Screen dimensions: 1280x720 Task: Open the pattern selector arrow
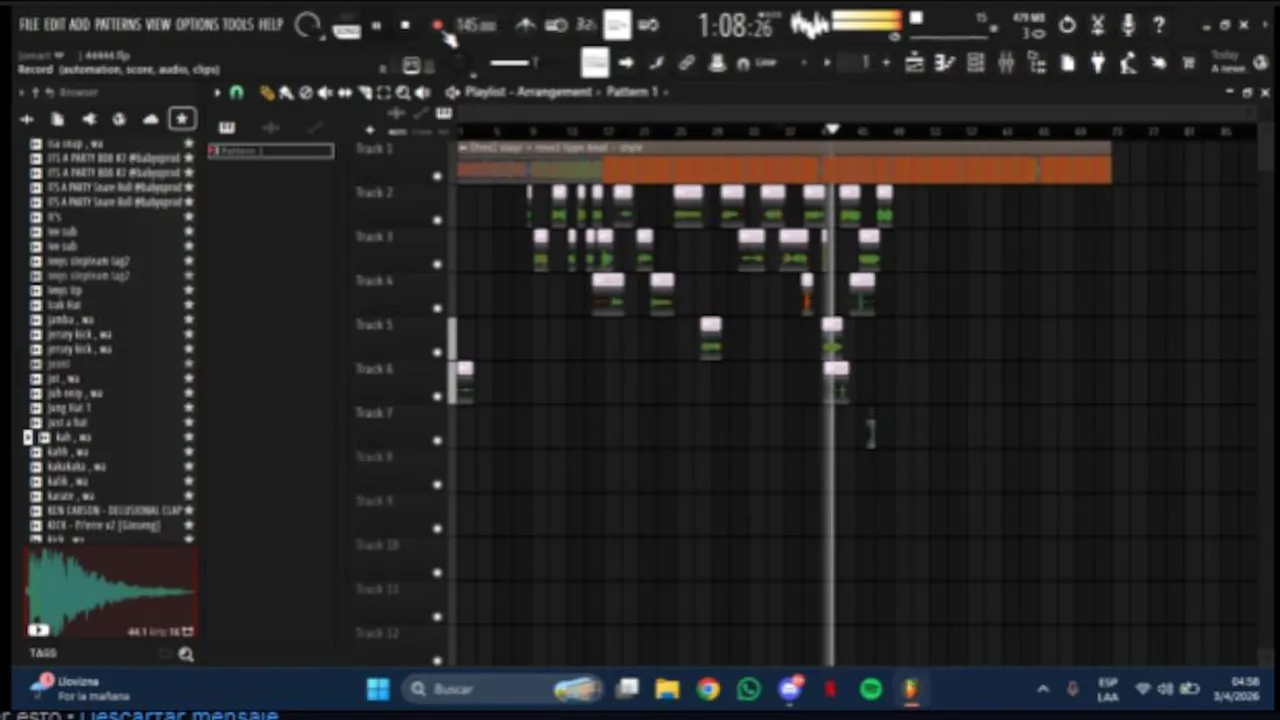[x=827, y=63]
